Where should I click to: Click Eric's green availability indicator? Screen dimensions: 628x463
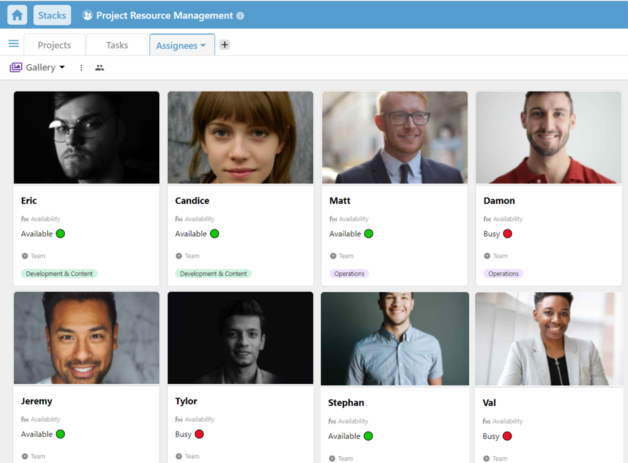(x=60, y=234)
